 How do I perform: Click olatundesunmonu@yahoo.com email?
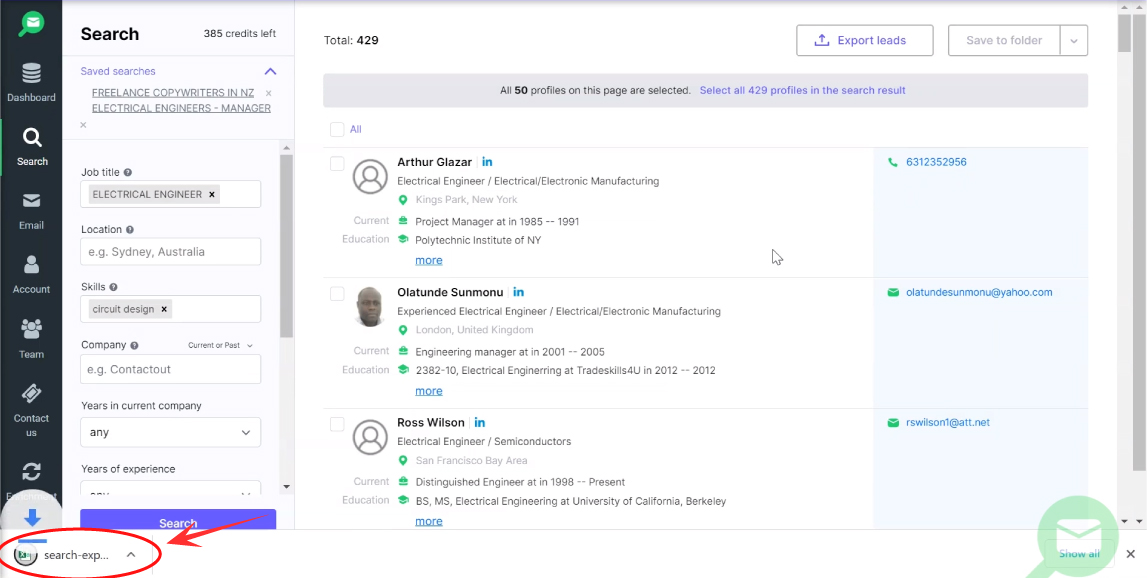(x=979, y=293)
